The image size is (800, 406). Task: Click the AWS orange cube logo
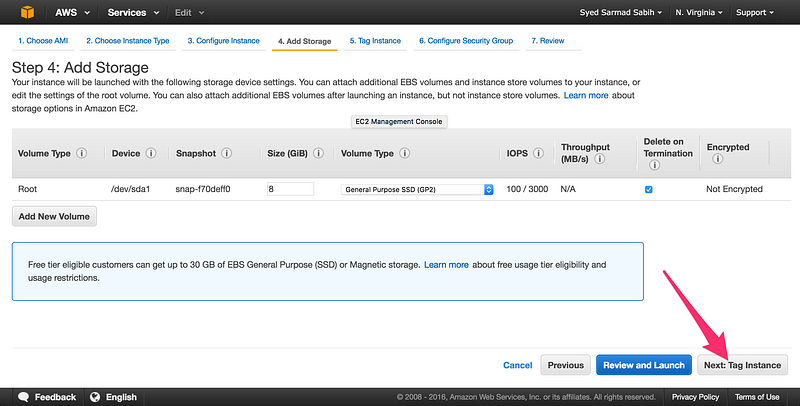click(x=28, y=12)
